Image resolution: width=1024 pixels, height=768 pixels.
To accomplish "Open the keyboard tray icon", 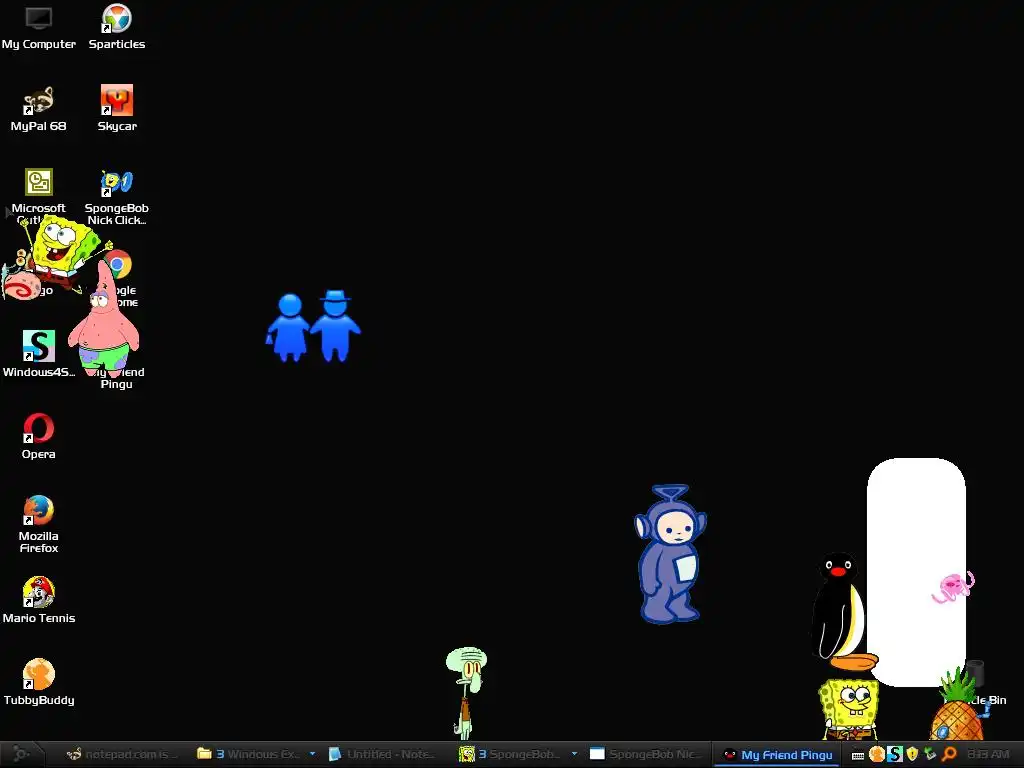I will pos(858,756).
